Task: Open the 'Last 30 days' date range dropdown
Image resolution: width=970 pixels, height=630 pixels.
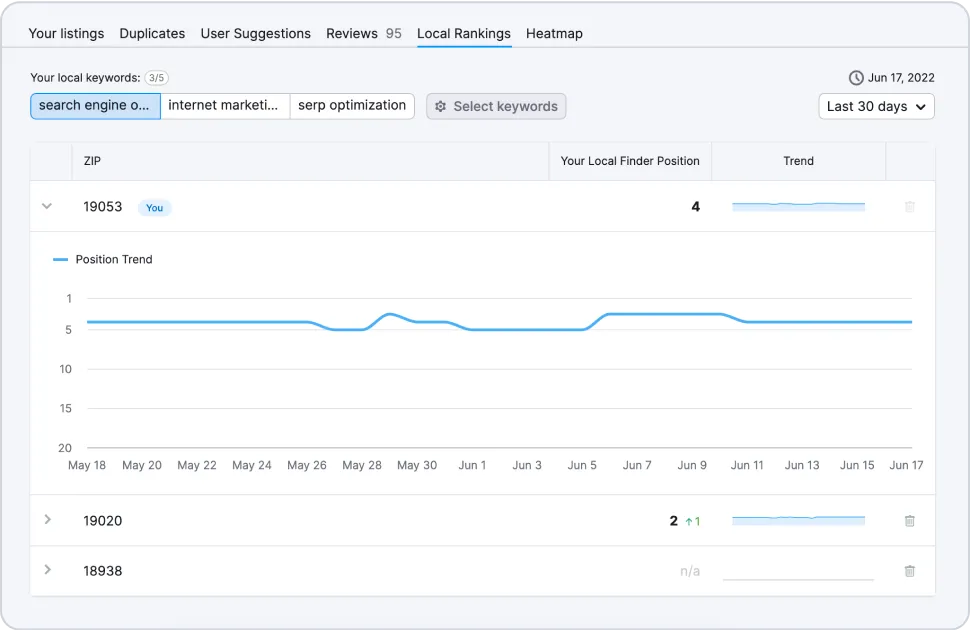Action: pyautogui.click(x=876, y=106)
